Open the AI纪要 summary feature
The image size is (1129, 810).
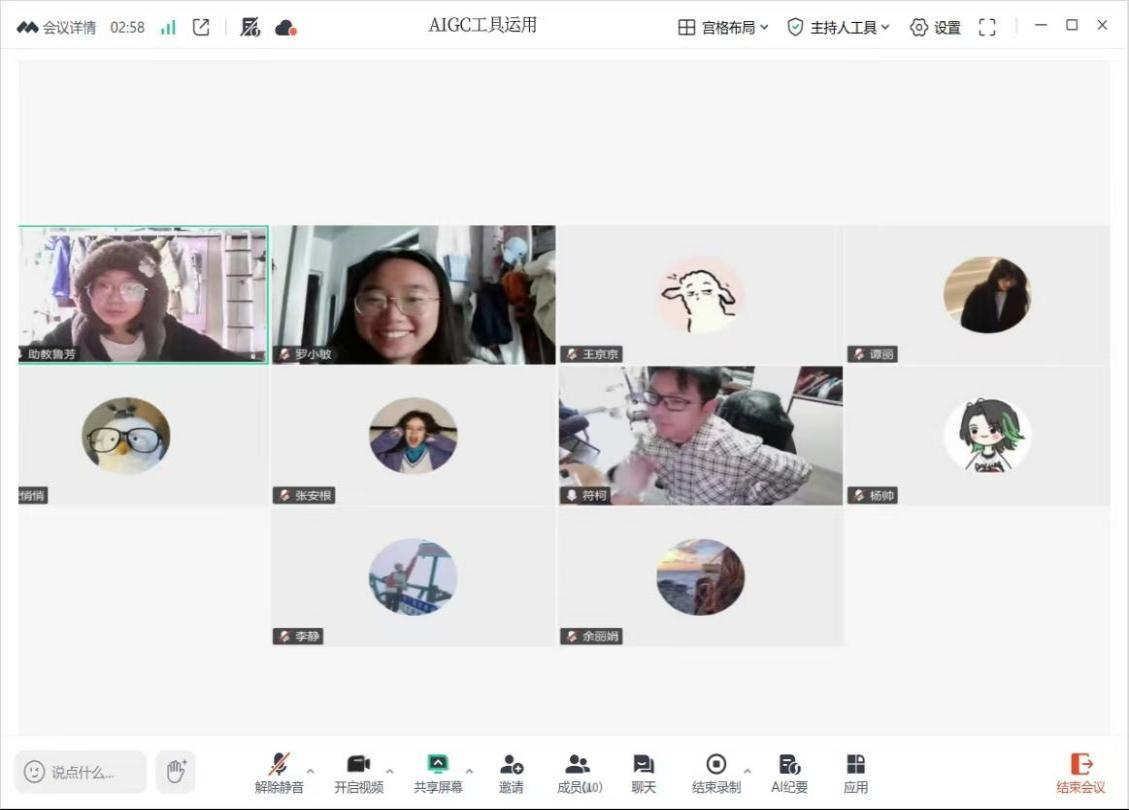pyautogui.click(x=789, y=773)
